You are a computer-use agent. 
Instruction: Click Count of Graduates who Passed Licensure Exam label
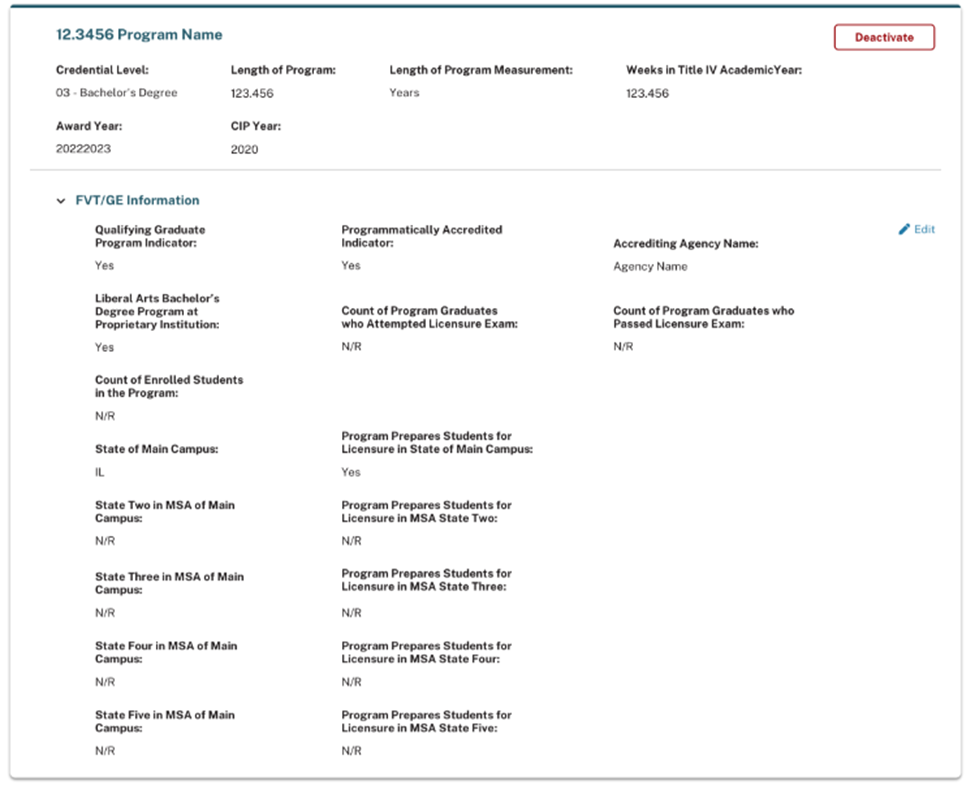pos(703,317)
